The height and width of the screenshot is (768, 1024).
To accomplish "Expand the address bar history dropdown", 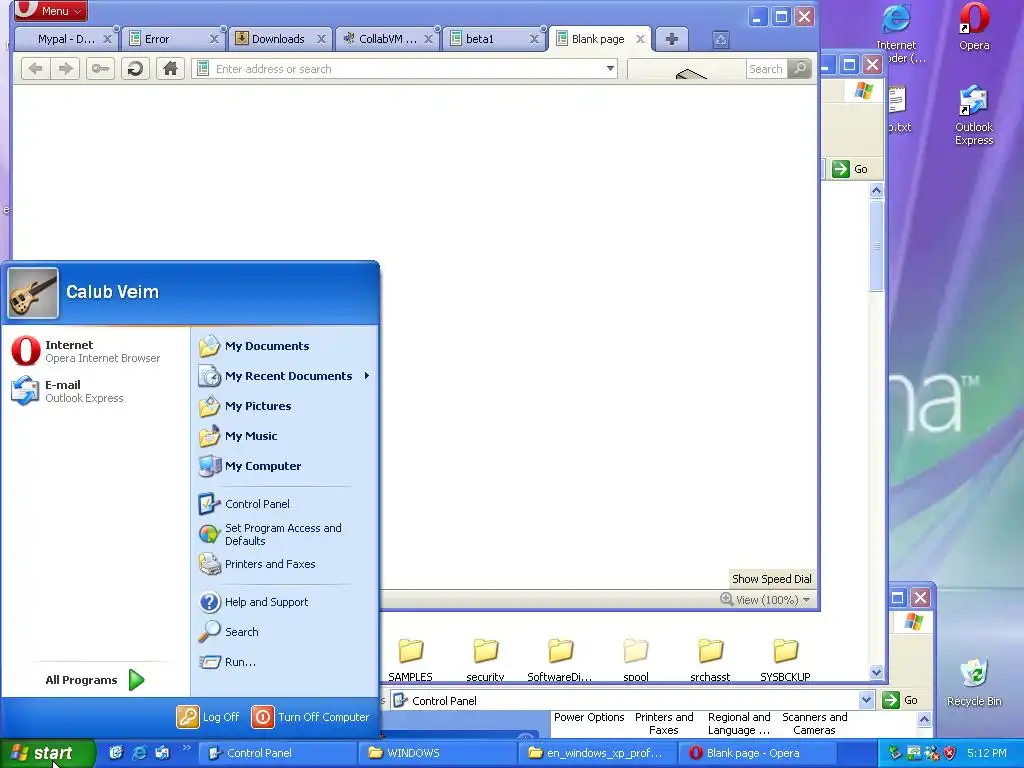I will click(x=610, y=69).
